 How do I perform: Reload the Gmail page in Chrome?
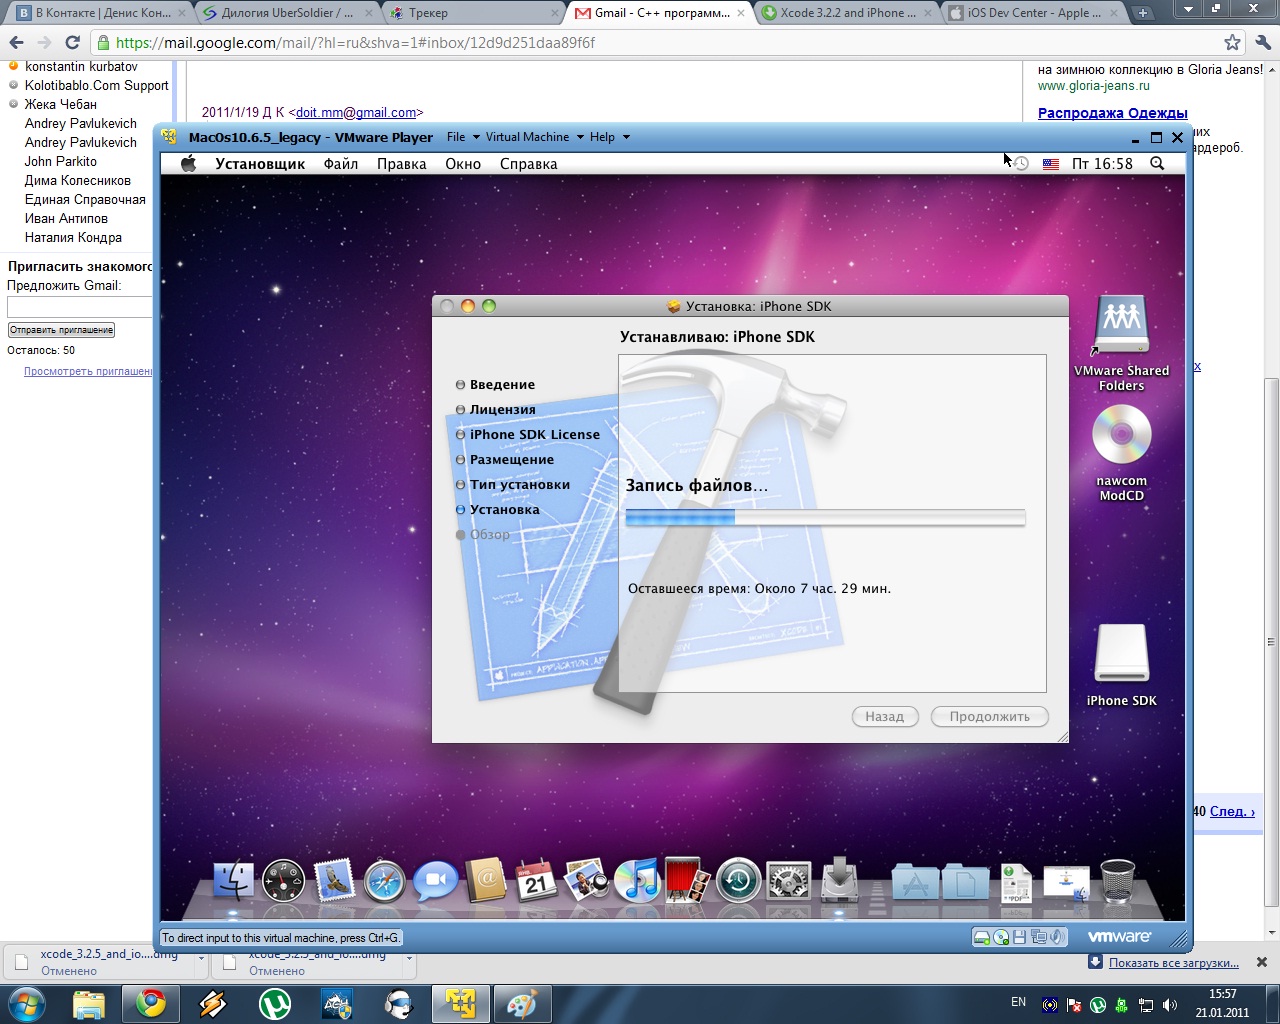[x=72, y=43]
